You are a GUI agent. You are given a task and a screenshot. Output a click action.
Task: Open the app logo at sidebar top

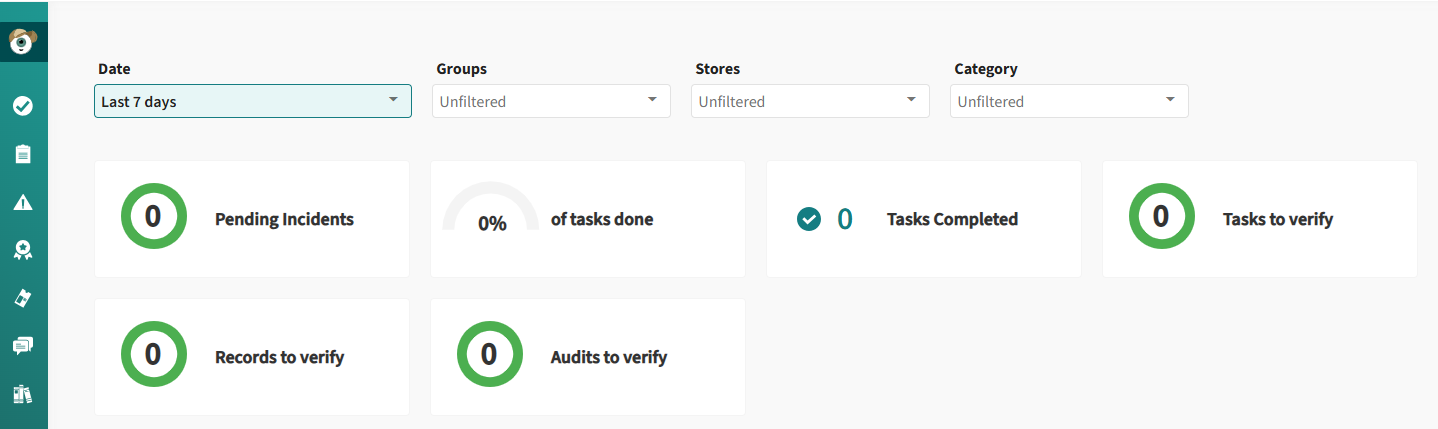22,42
